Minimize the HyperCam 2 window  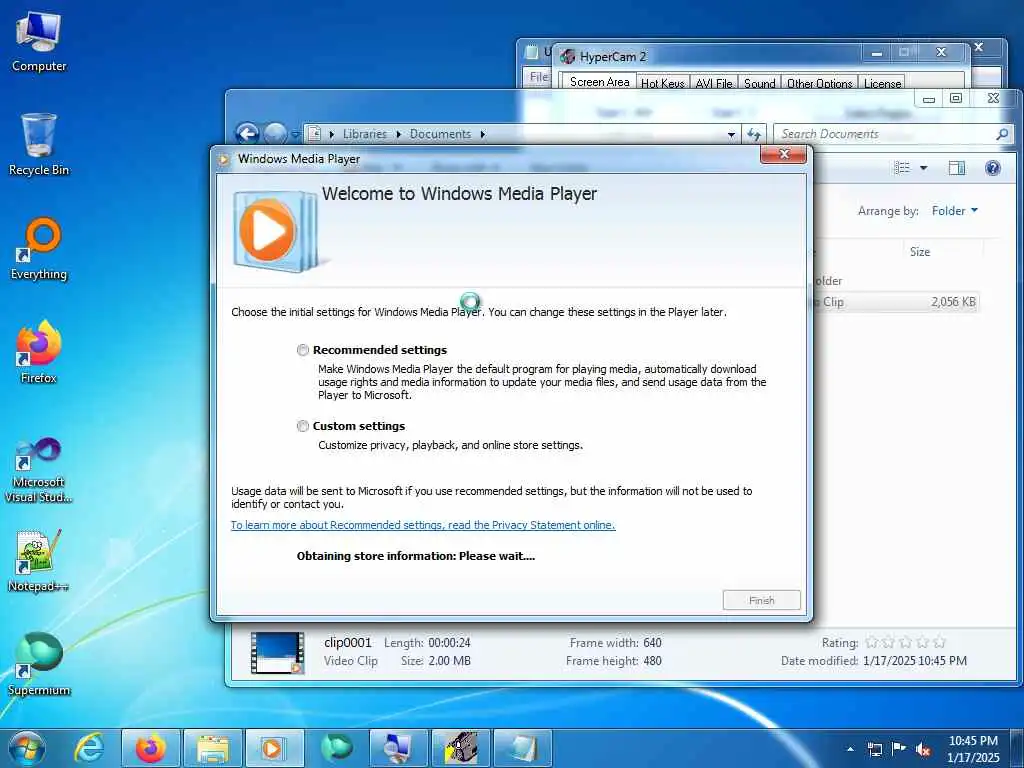click(876, 53)
